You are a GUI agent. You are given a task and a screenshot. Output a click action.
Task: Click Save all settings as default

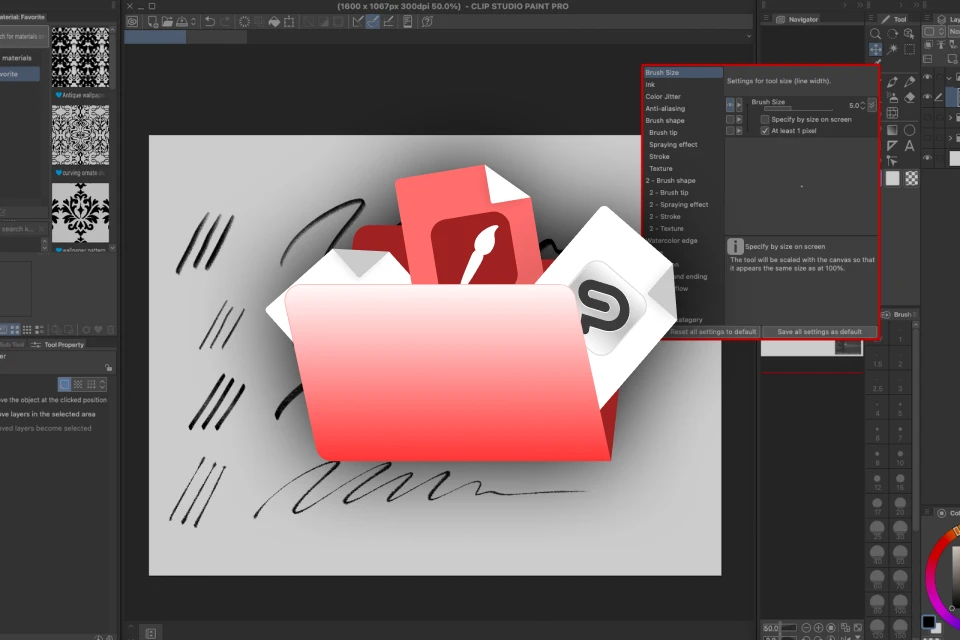pyautogui.click(x=819, y=331)
